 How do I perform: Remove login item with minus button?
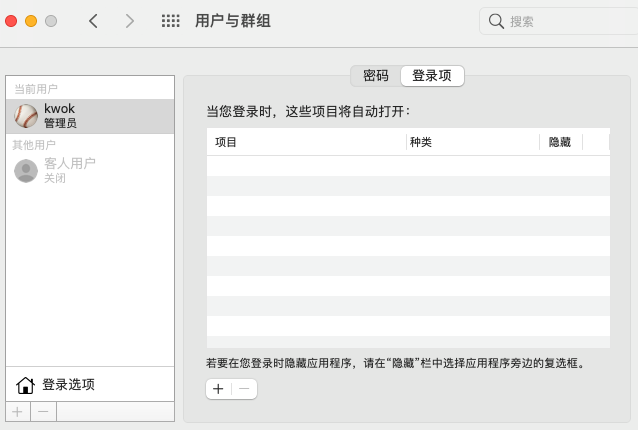point(244,389)
